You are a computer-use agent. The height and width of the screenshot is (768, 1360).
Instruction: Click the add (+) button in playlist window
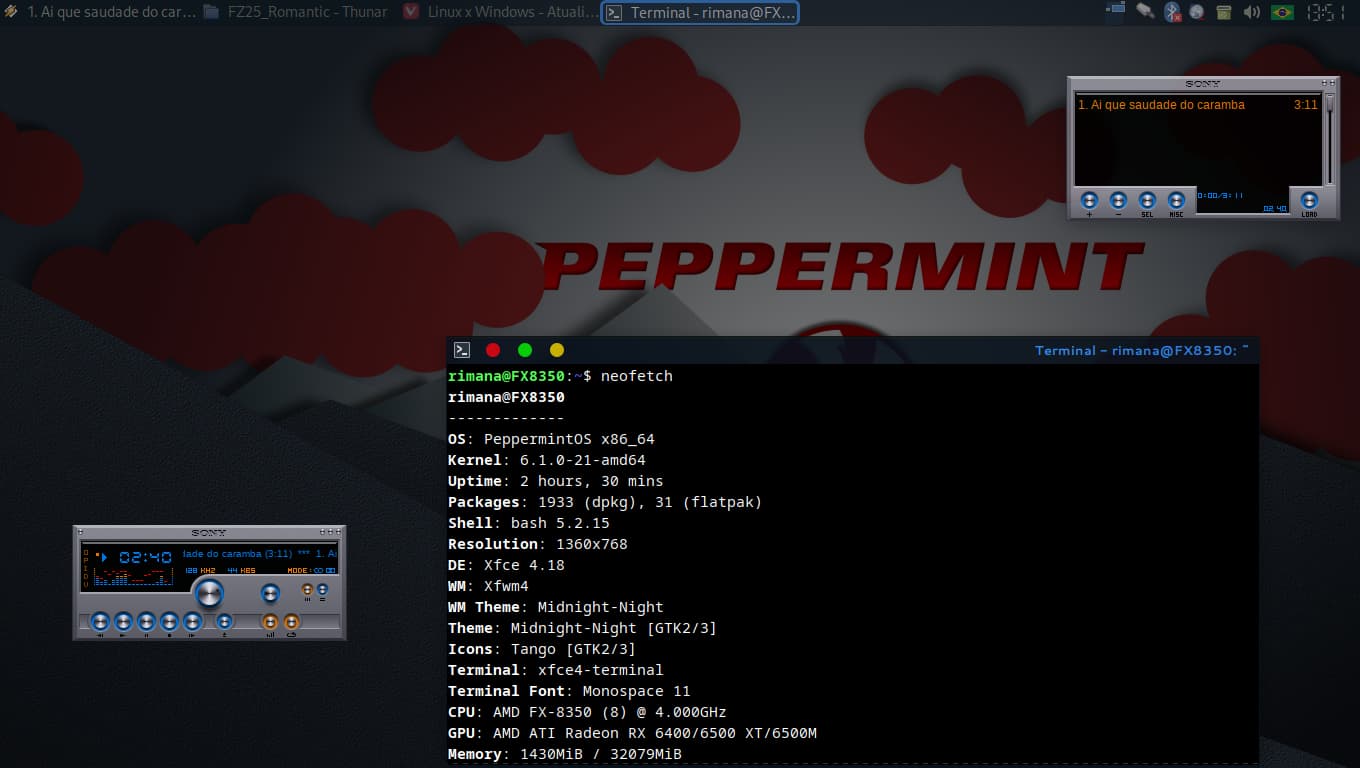pyautogui.click(x=1089, y=200)
